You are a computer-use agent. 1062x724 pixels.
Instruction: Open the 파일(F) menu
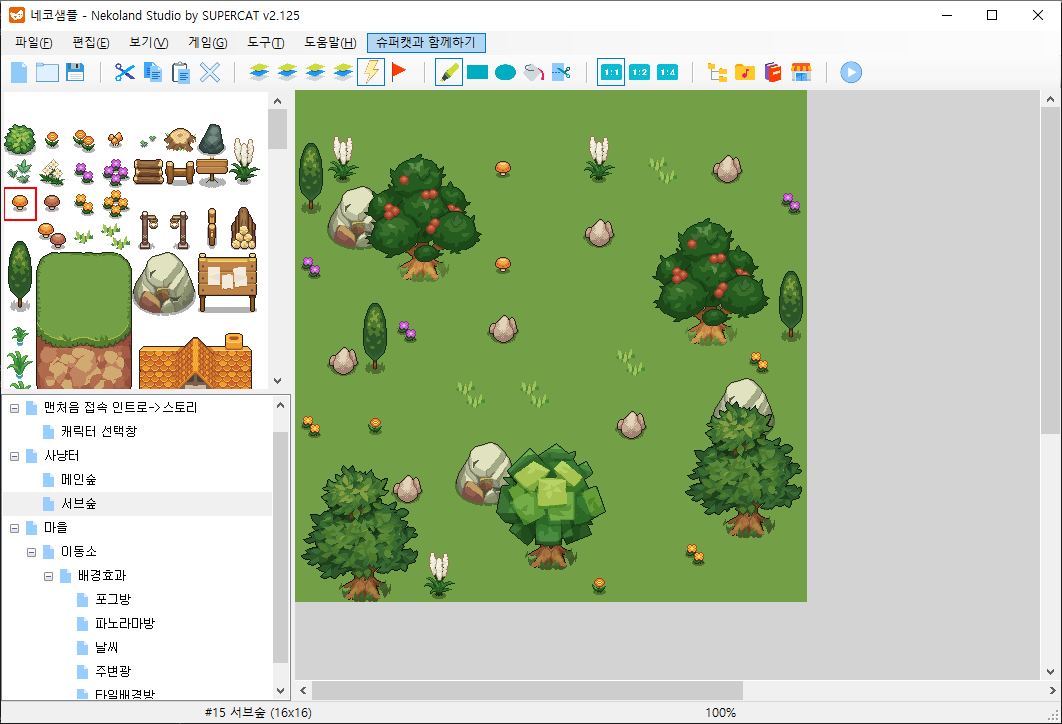[34, 43]
